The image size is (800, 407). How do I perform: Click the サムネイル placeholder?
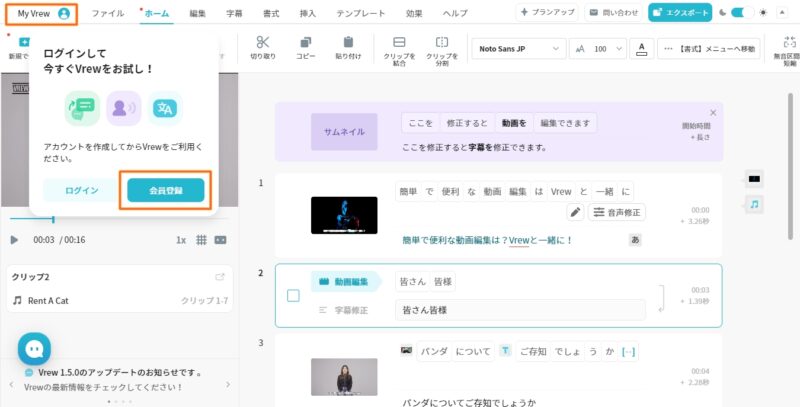(x=344, y=132)
